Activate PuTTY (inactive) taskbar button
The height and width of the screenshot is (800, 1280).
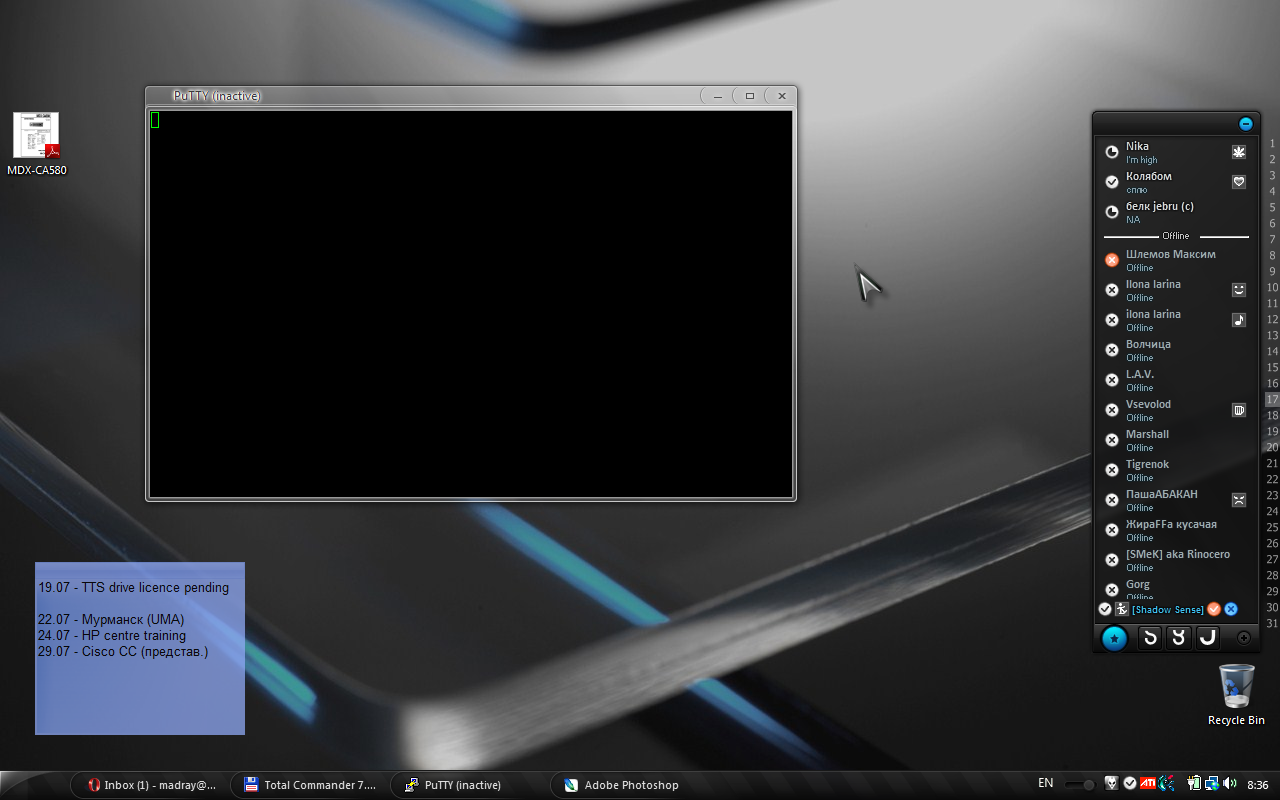(x=471, y=785)
